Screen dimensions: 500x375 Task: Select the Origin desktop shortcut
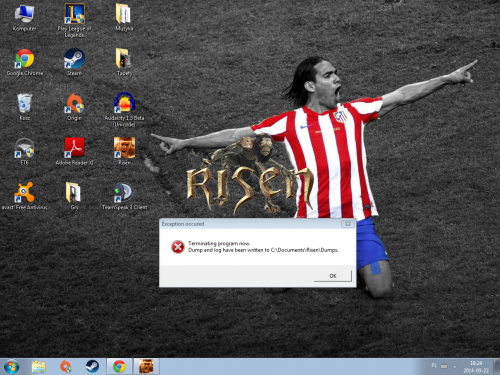click(x=74, y=107)
